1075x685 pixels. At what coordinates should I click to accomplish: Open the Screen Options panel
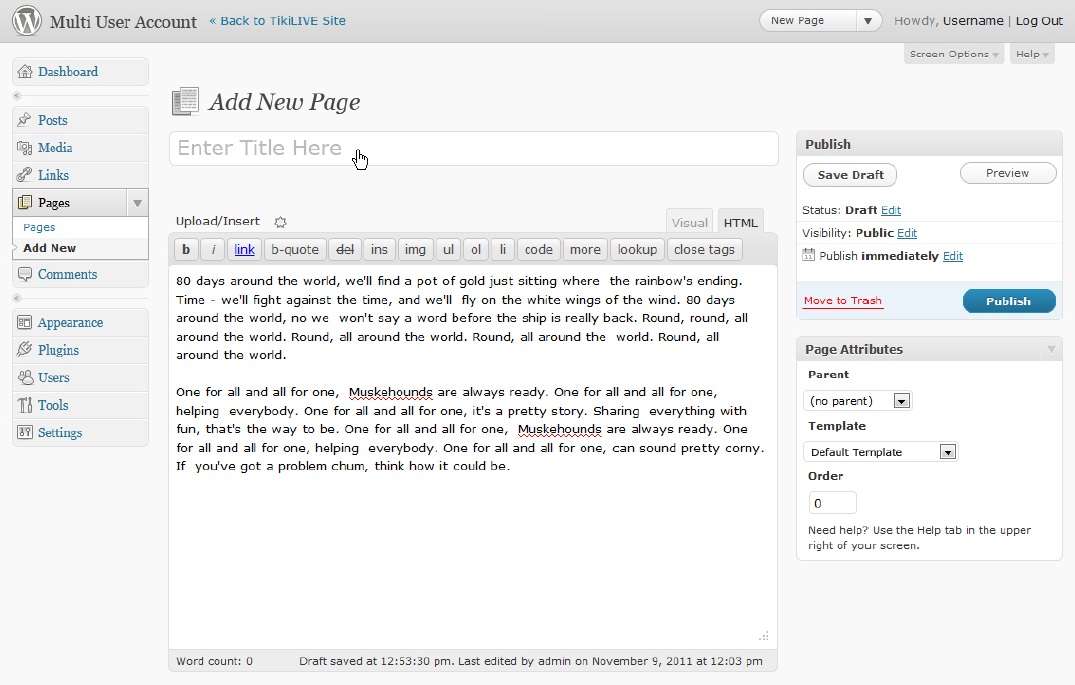coord(954,54)
